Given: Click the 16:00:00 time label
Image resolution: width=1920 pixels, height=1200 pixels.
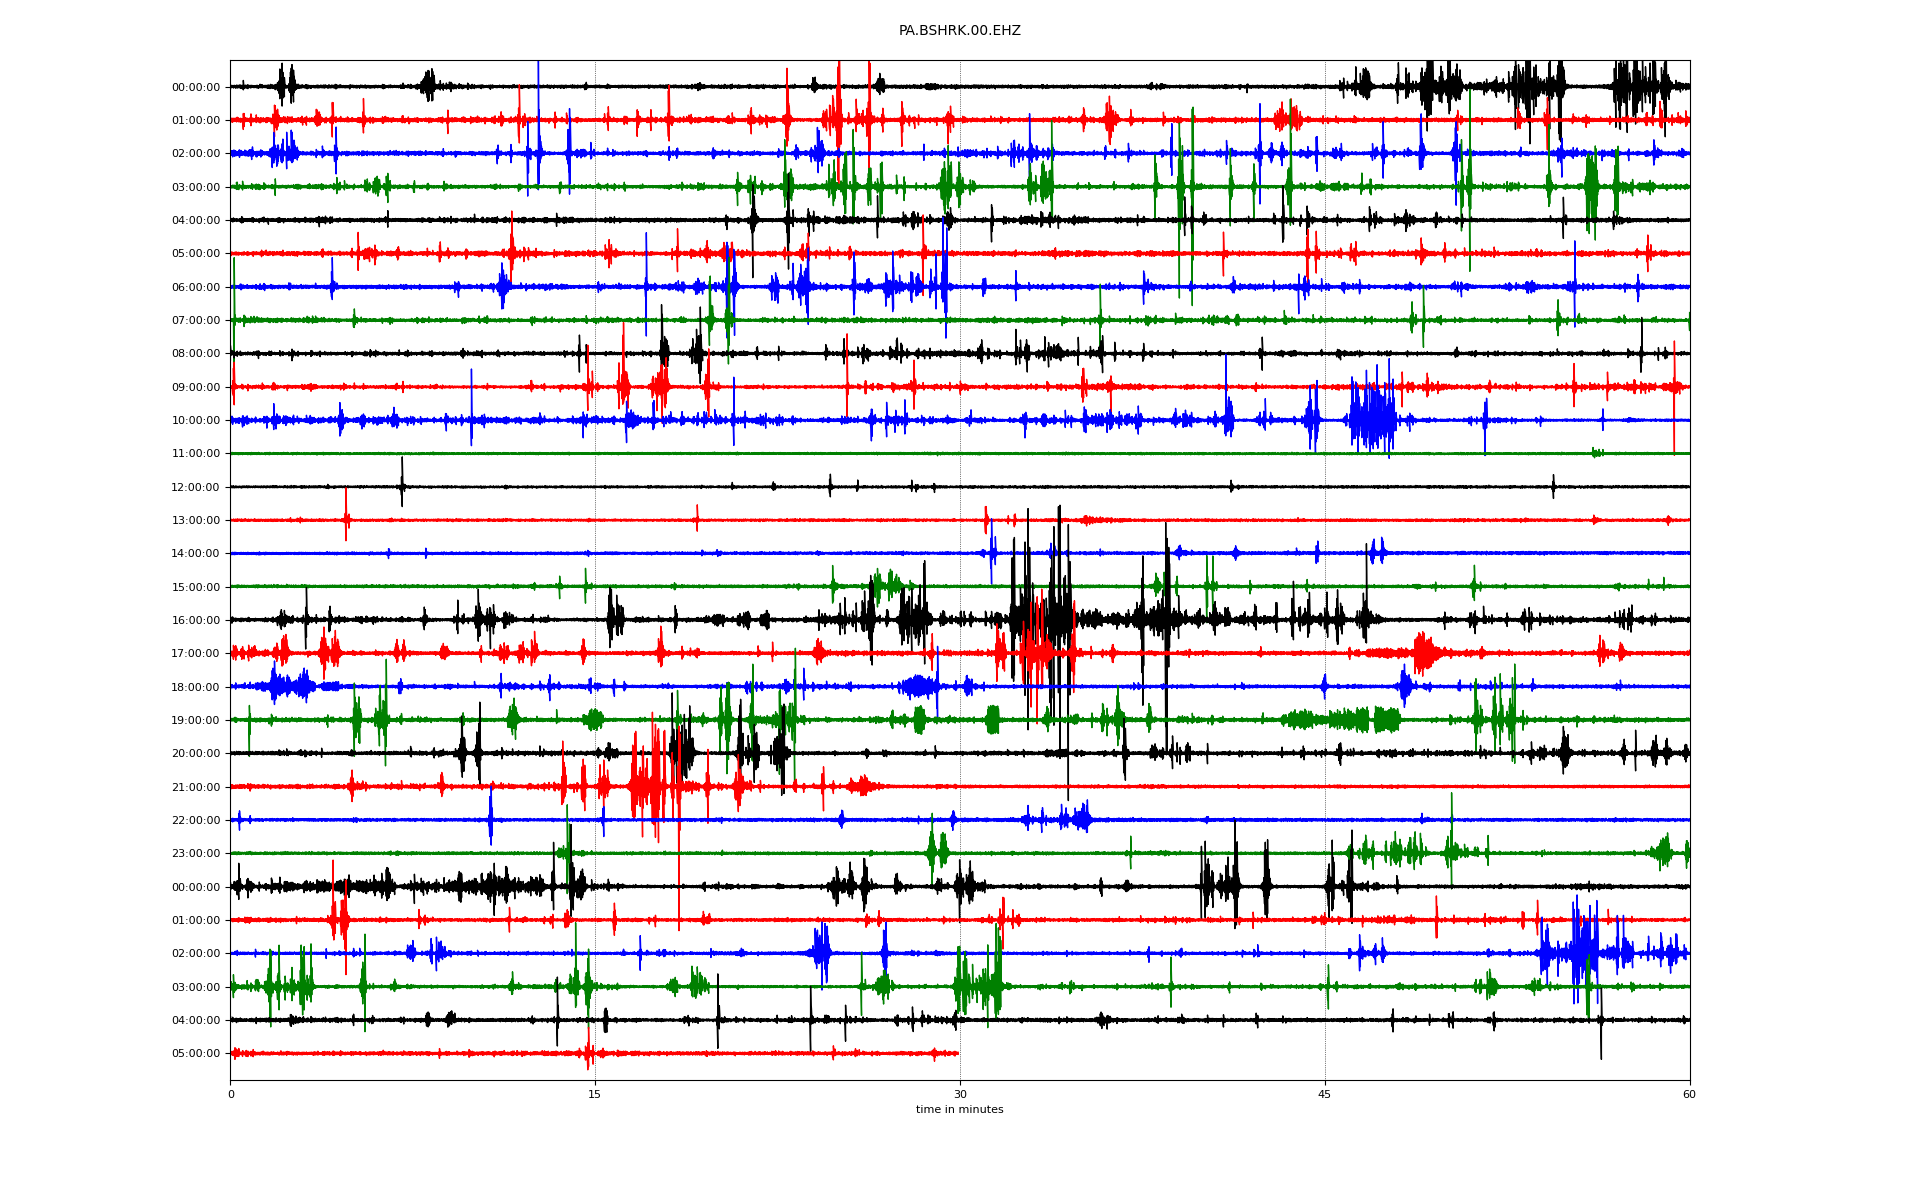Looking at the screenshot, I should (196, 620).
